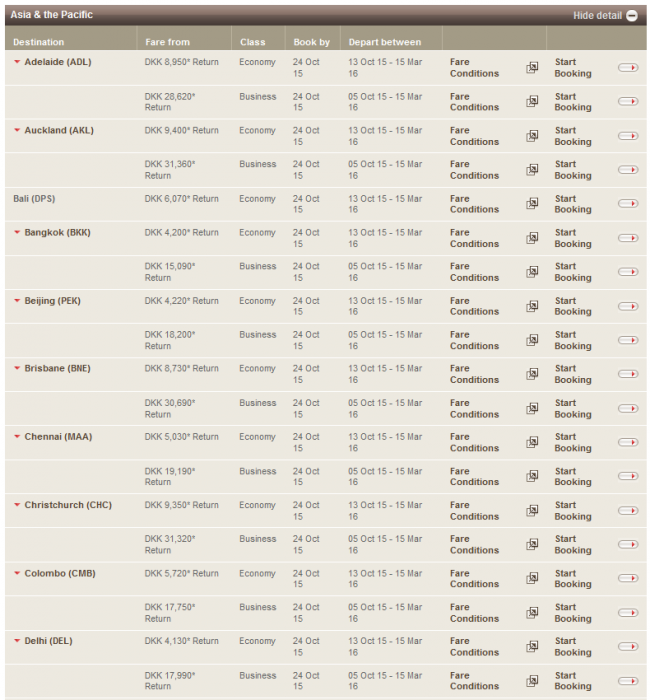
Task: Start Booking for Brisbane Business fare
Action: pyautogui.click(x=572, y=408)
